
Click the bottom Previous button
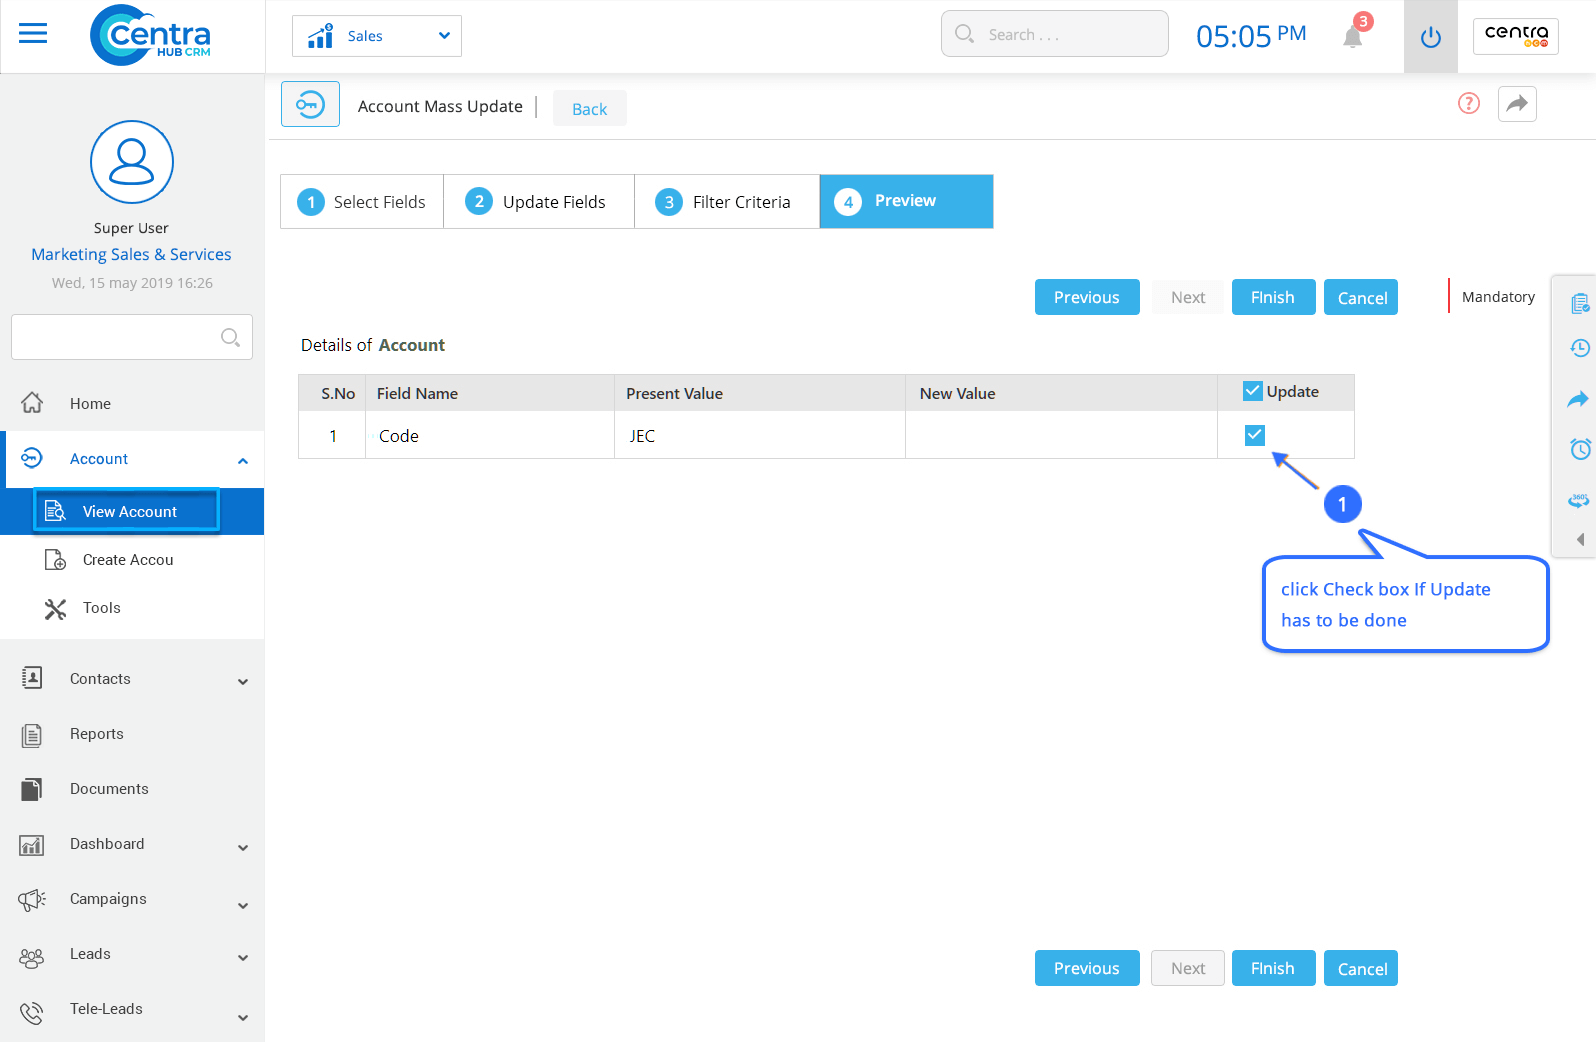click(1087, 968)
